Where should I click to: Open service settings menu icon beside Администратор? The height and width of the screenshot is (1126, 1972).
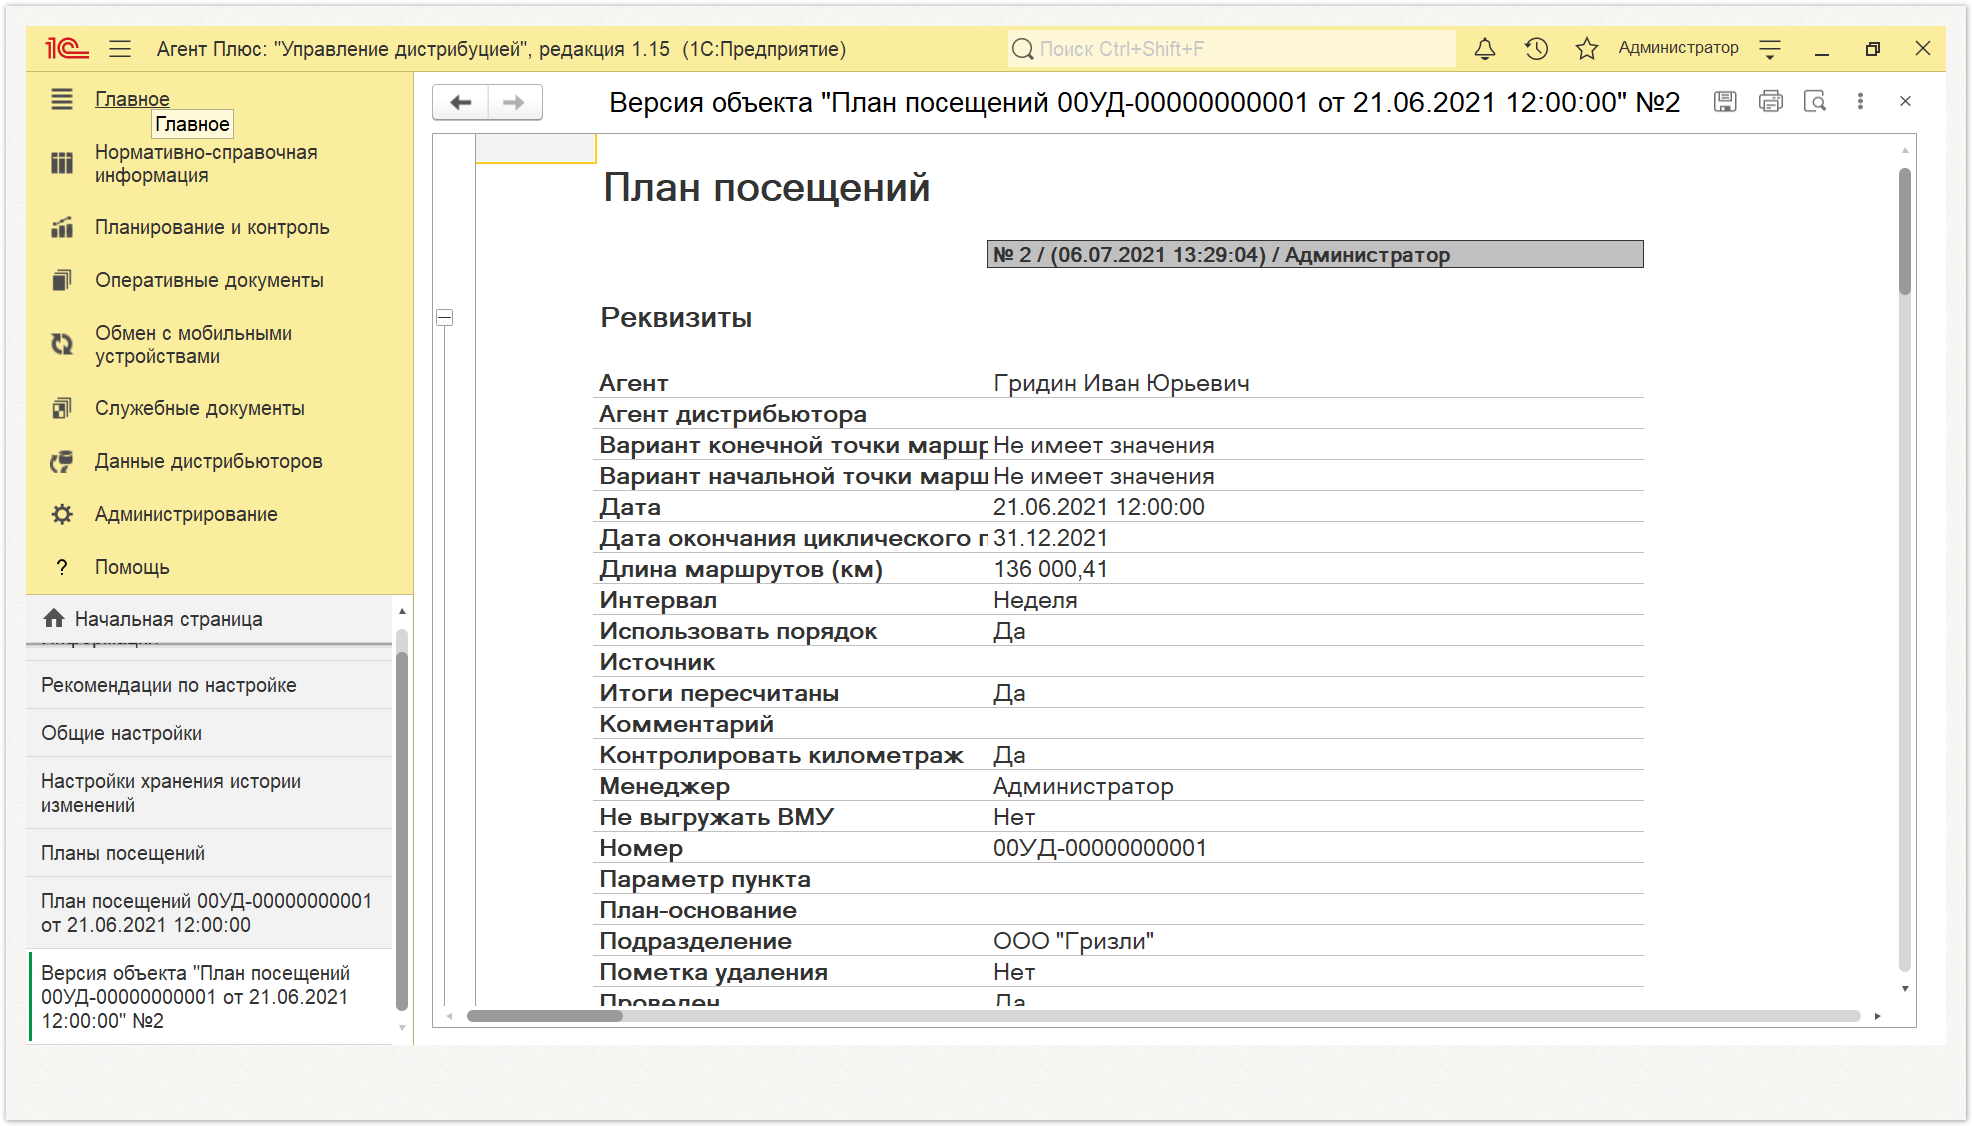[1770, 48]
